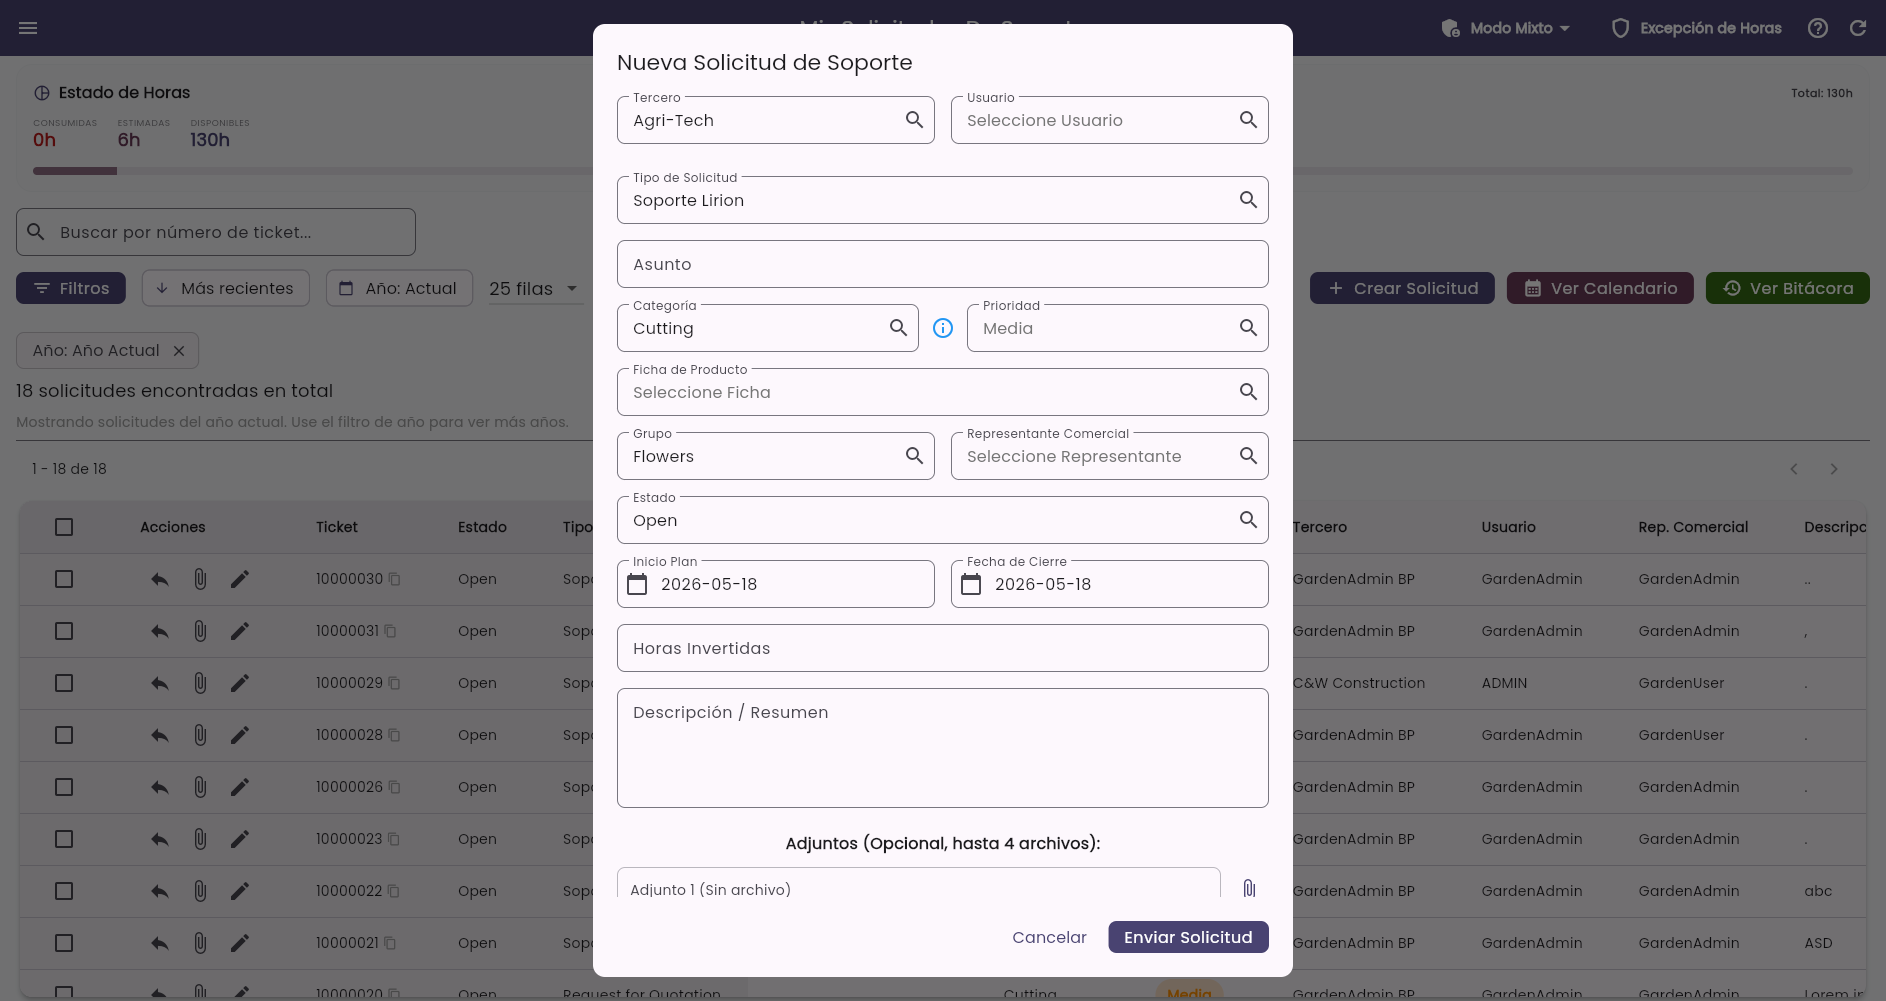
Task: Open the Inicio Plan calendar icon
Action: click(637, 584)
